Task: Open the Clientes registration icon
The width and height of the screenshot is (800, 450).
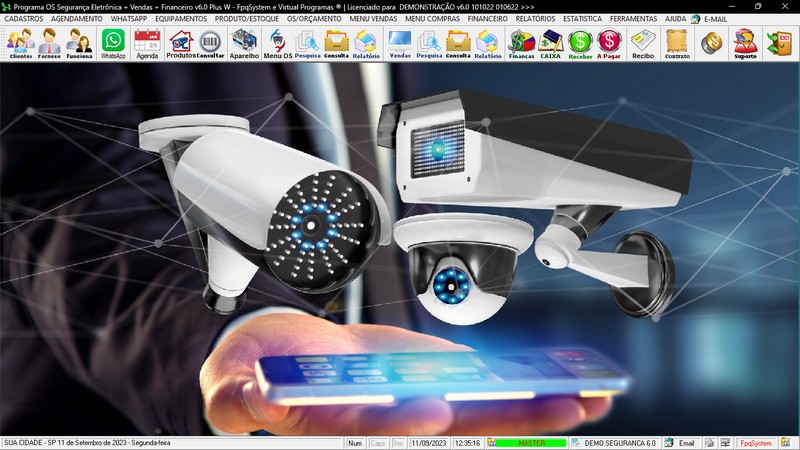Action: 21,44
